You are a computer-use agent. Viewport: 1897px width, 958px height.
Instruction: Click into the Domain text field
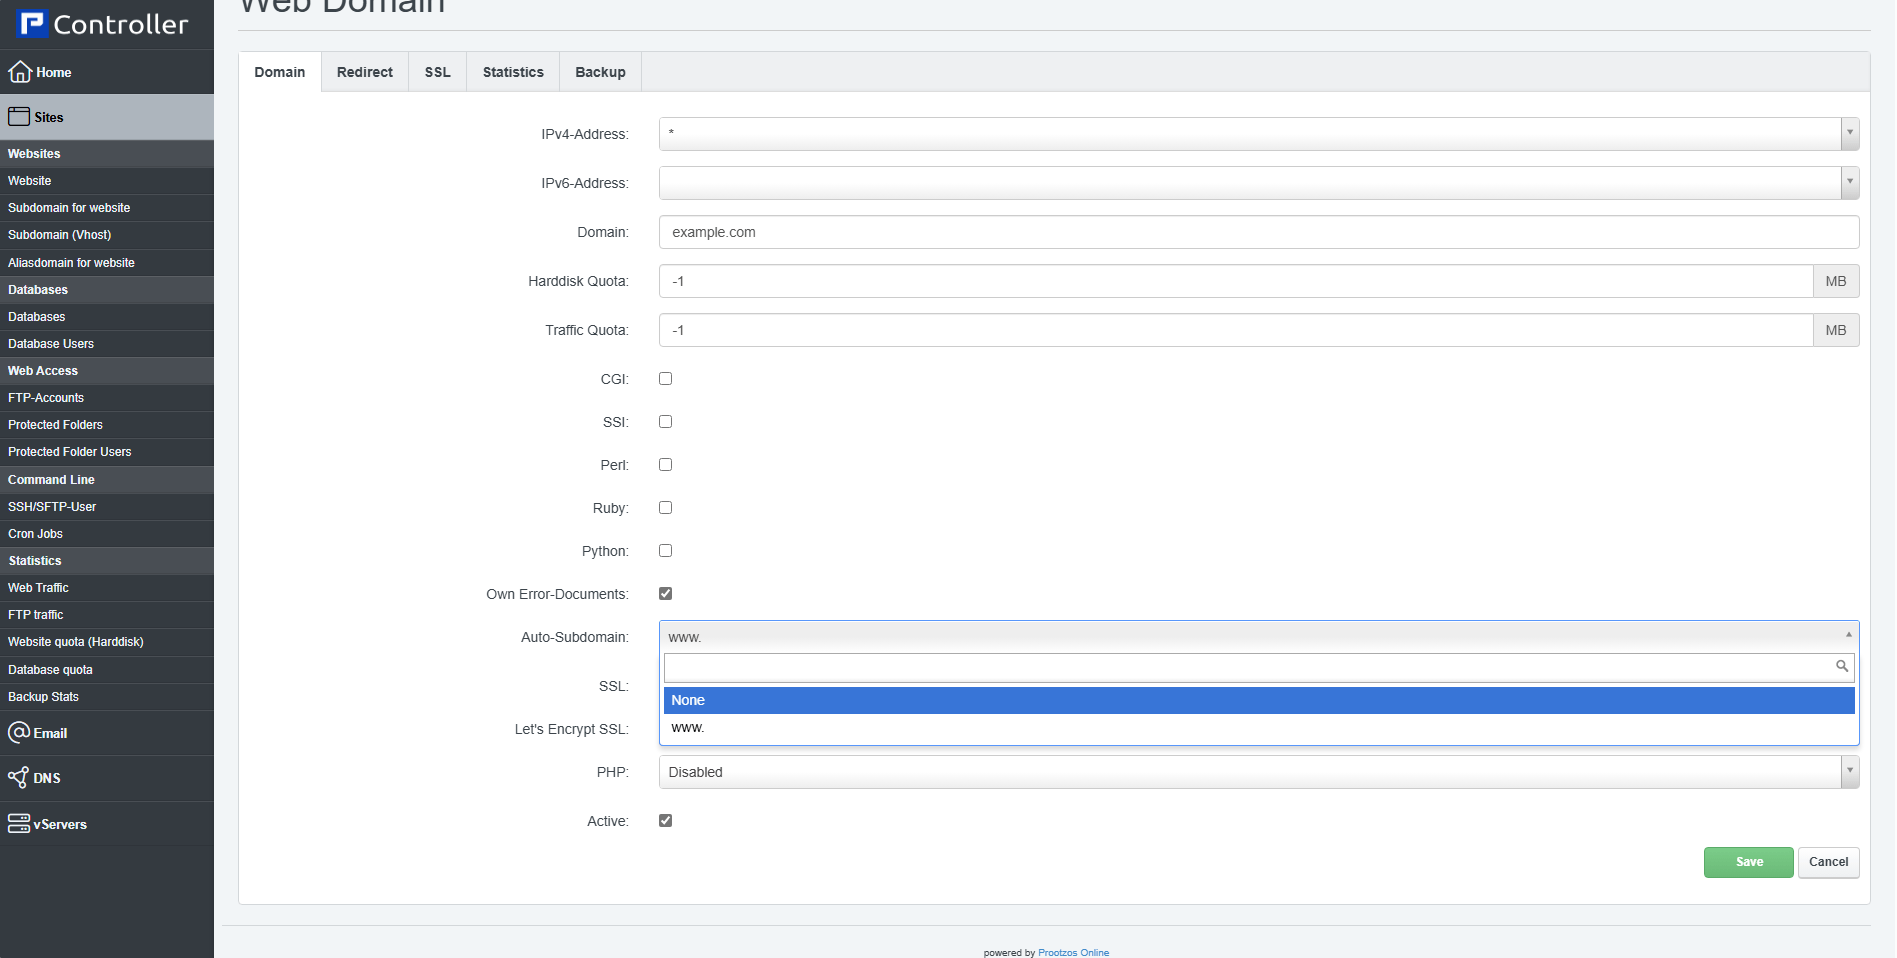click(1258, 232)
